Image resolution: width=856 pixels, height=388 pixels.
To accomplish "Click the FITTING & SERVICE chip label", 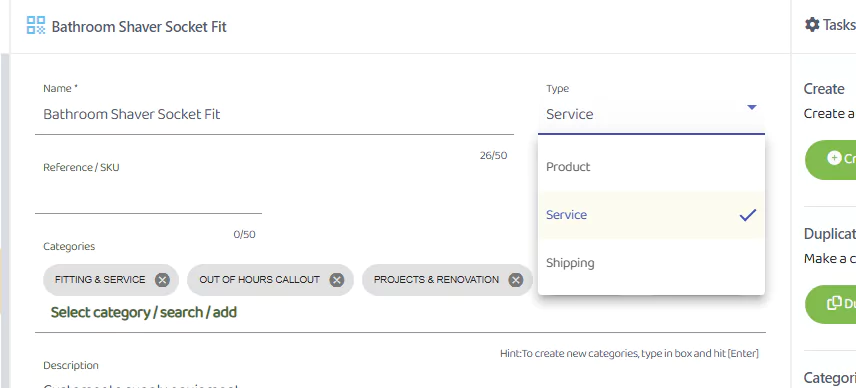I will tap(100, 280).
